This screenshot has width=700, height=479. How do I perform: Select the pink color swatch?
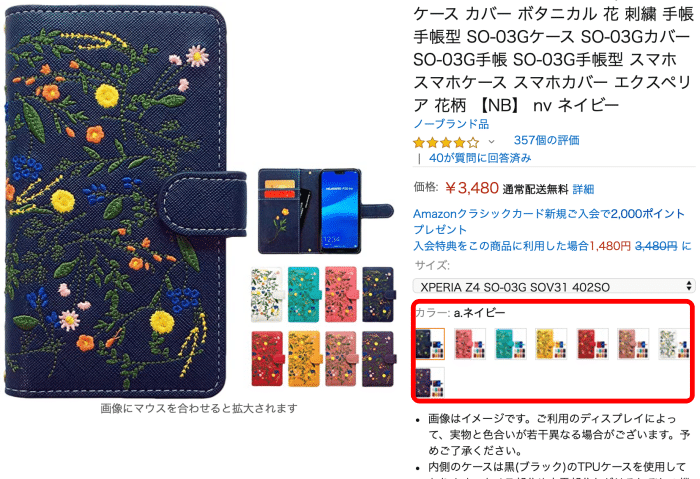(470, 343)
